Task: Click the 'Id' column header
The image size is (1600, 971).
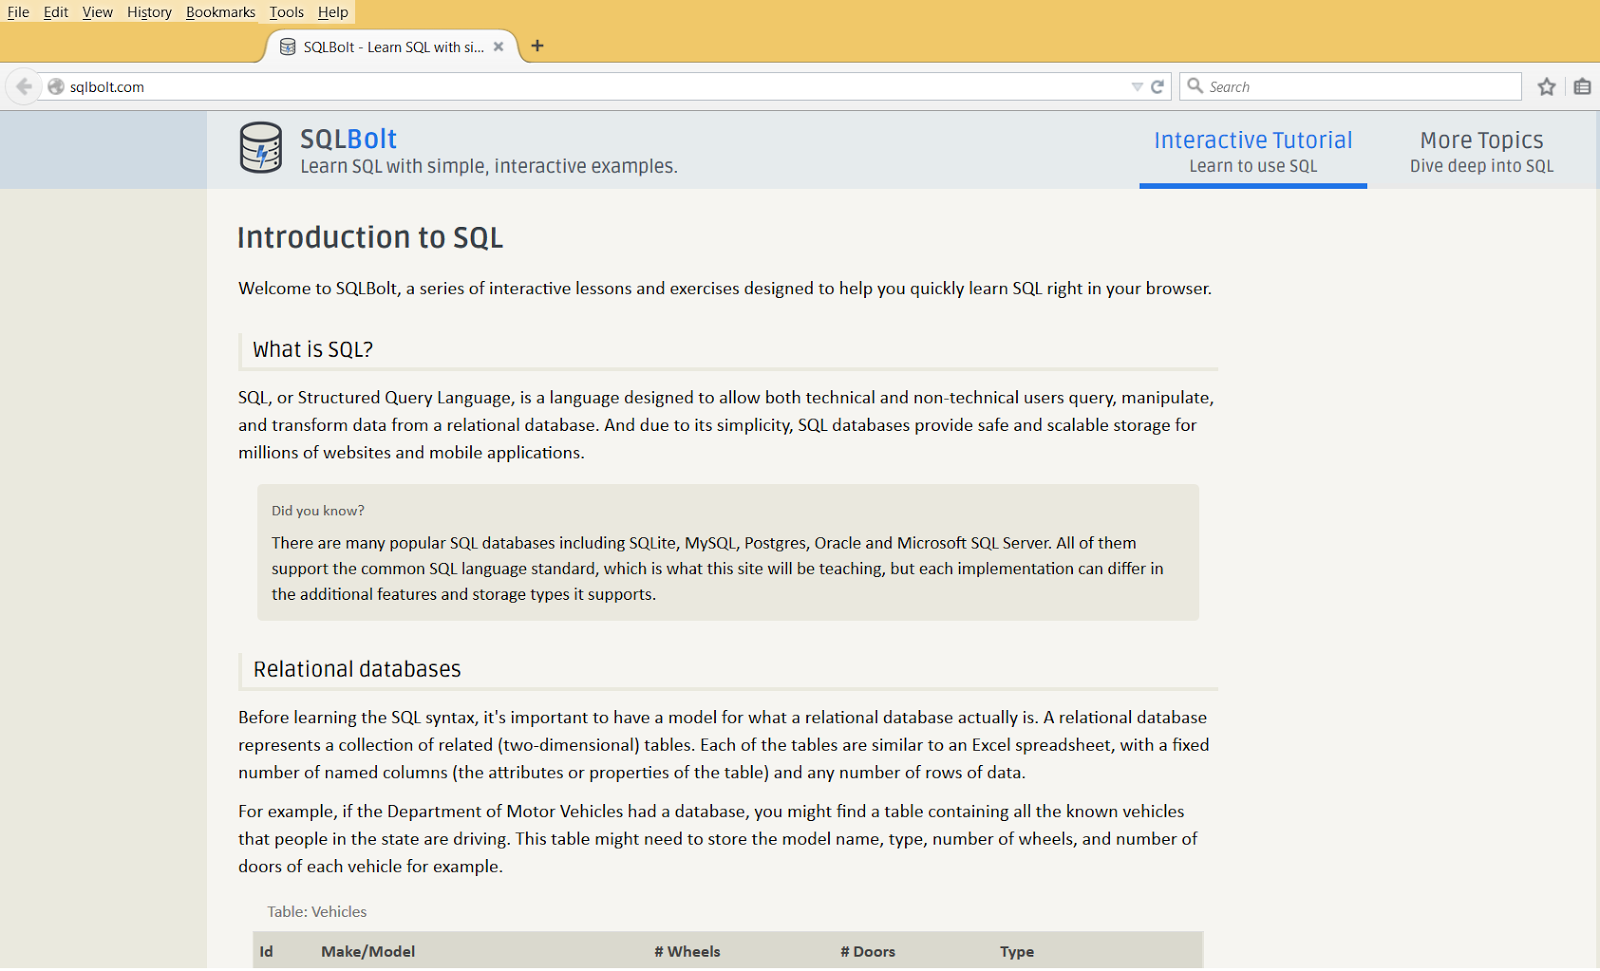Action: [x=266, y=951]
